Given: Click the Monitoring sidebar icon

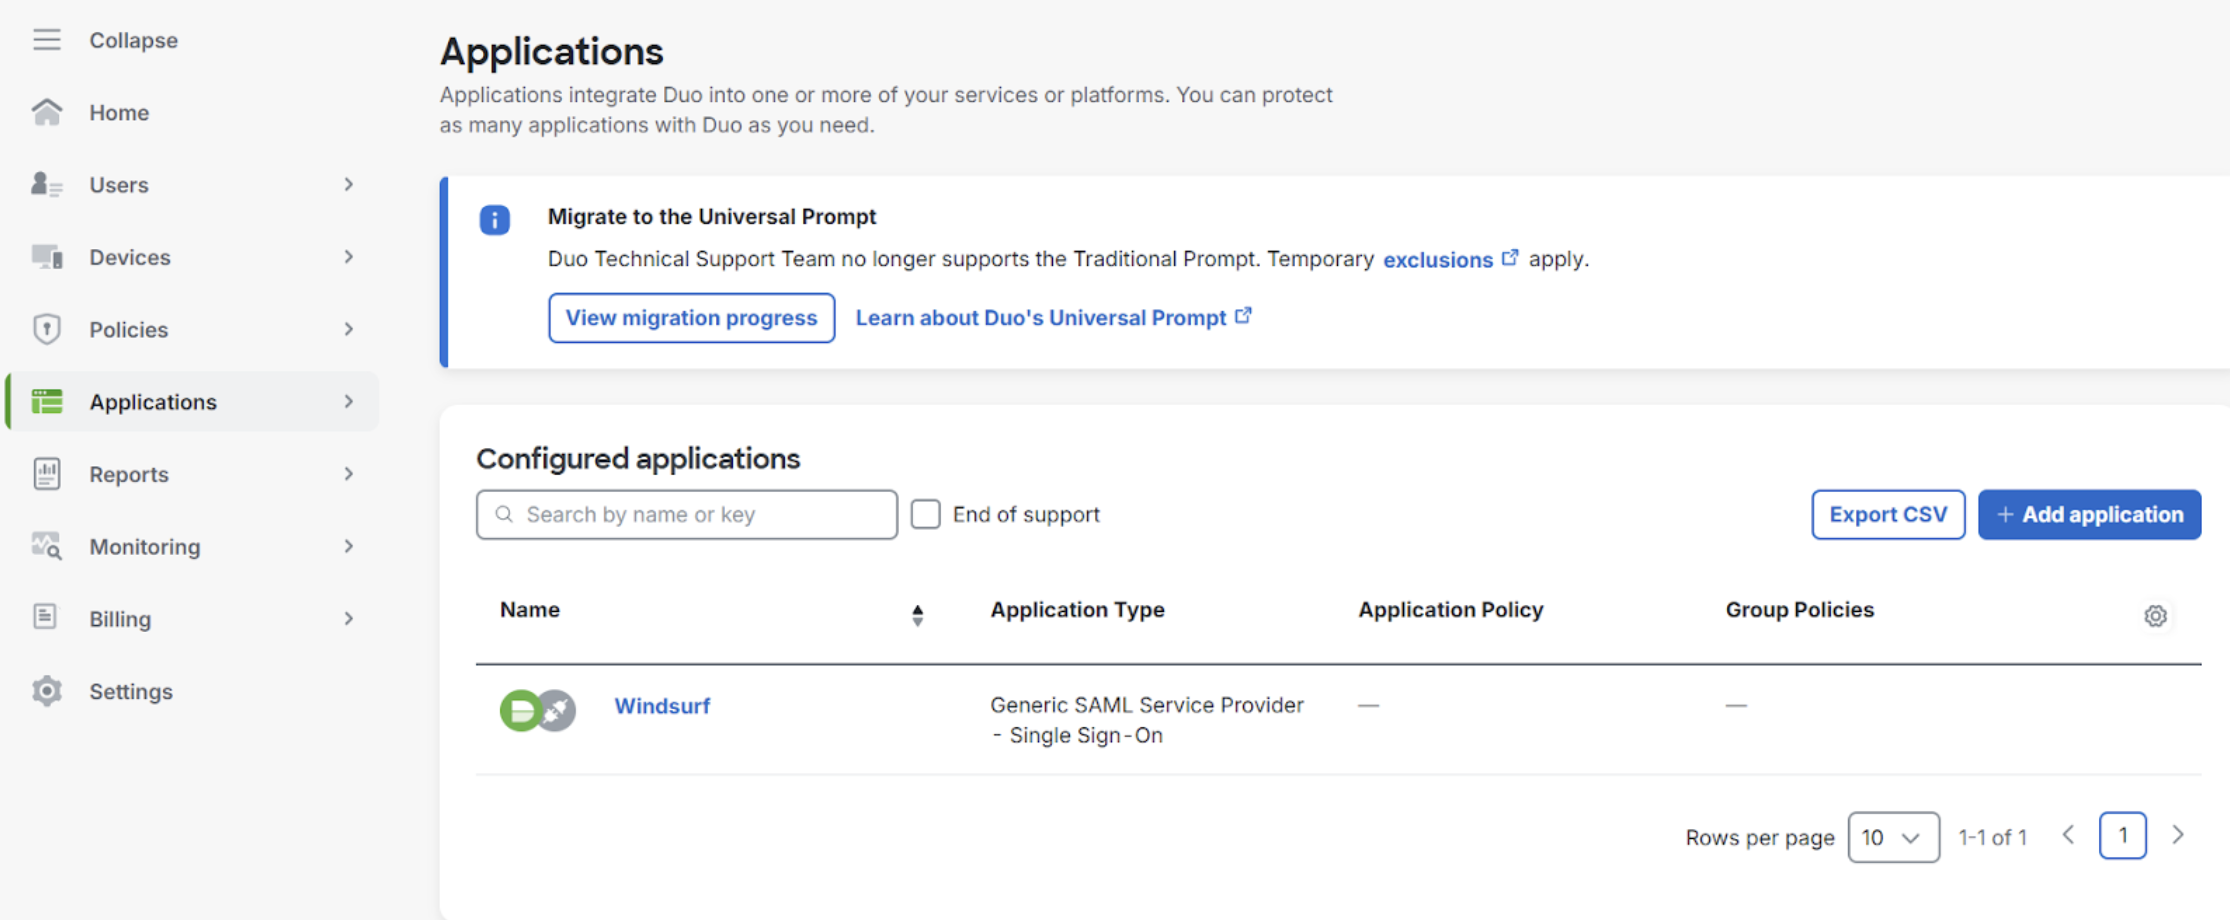Looking at the screenshot, I should 47,546.
